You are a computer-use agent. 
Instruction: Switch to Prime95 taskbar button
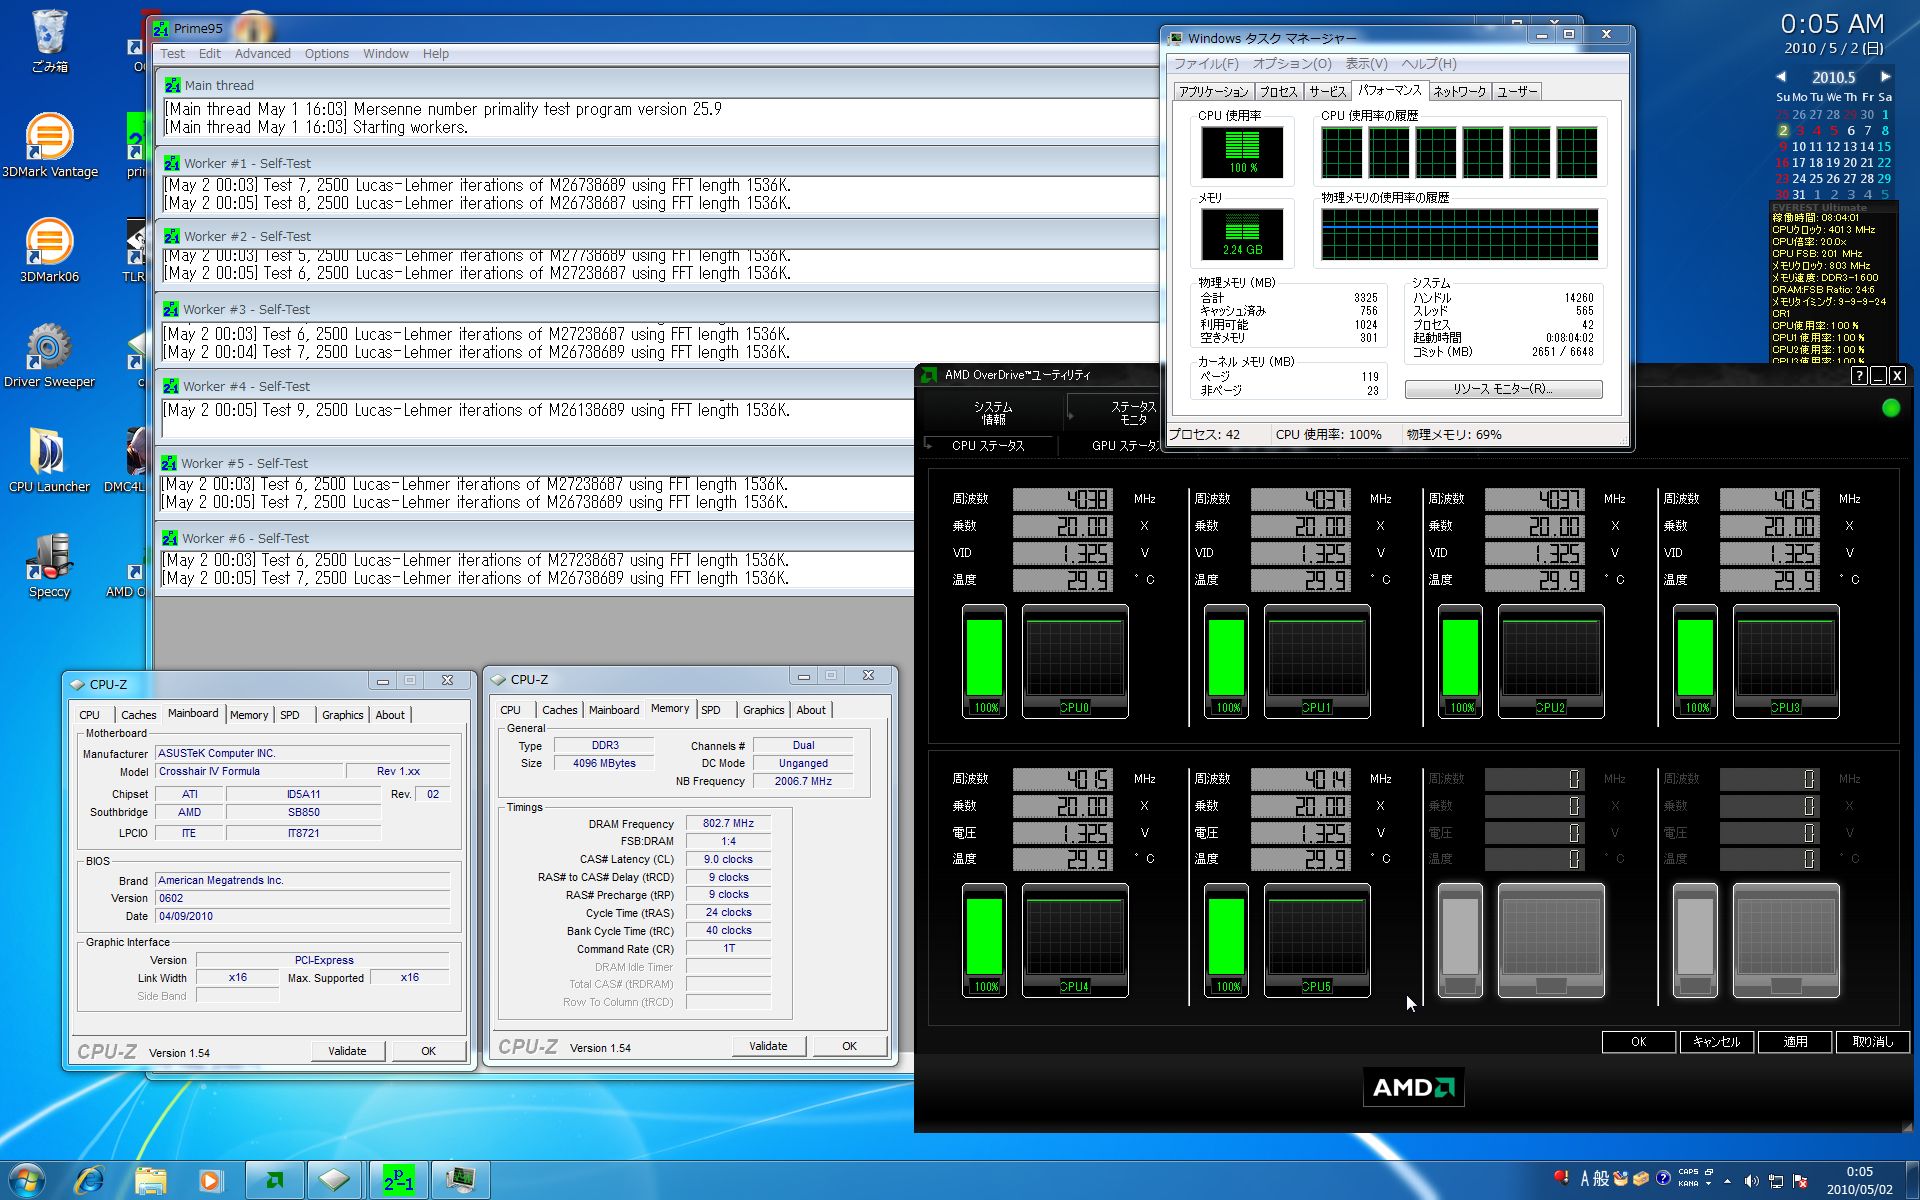tap(398, 1180)
